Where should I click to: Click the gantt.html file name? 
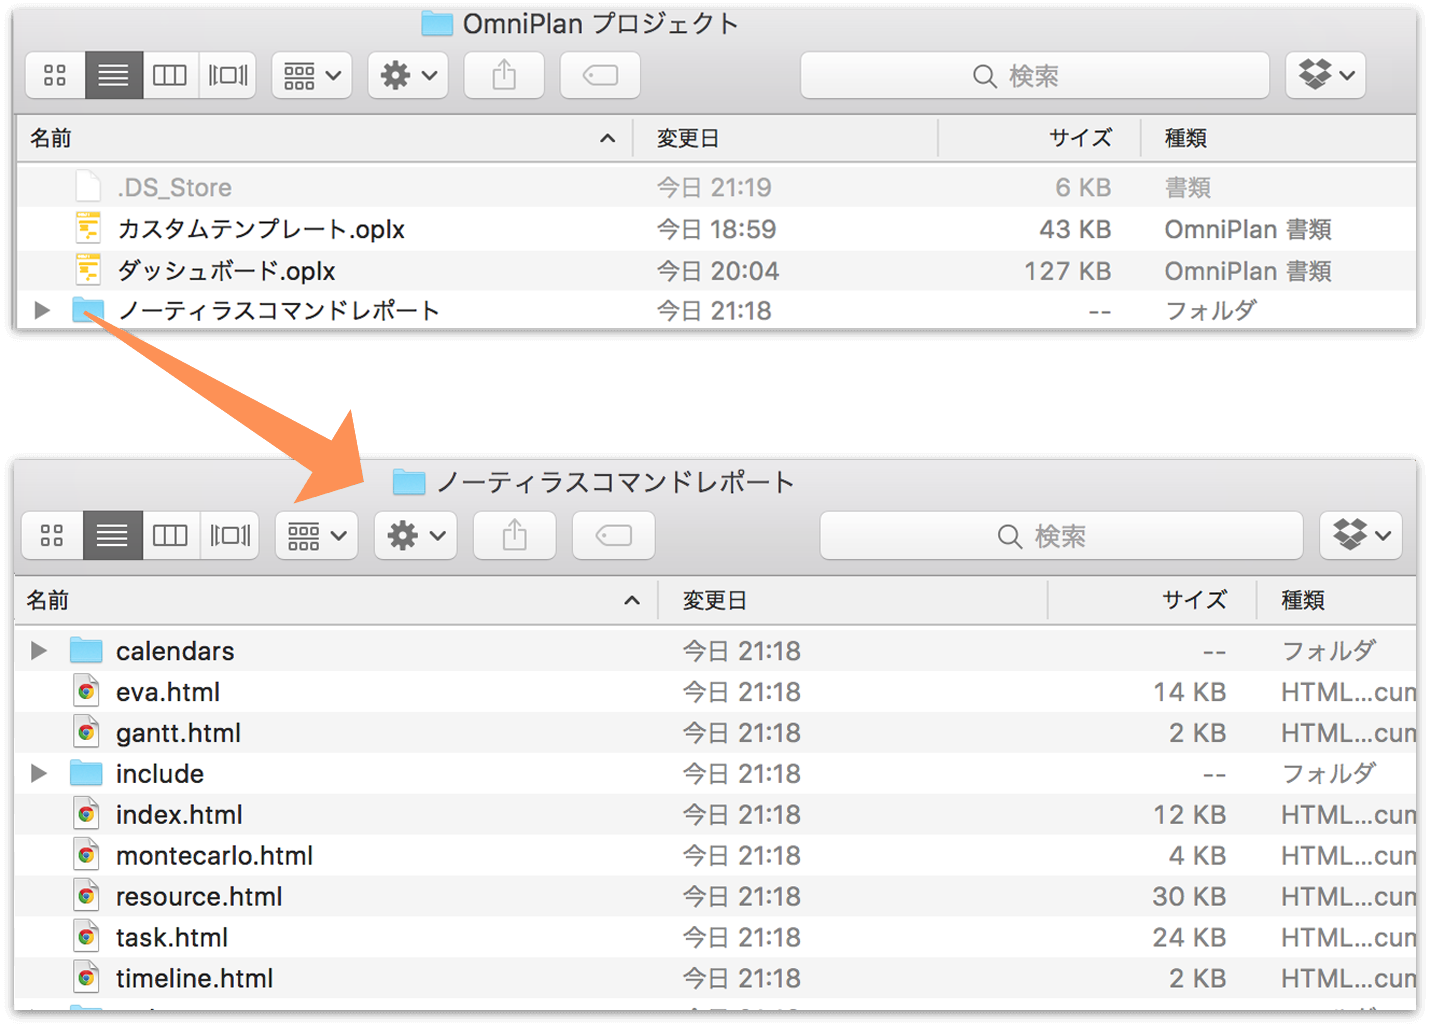point(179,733)
